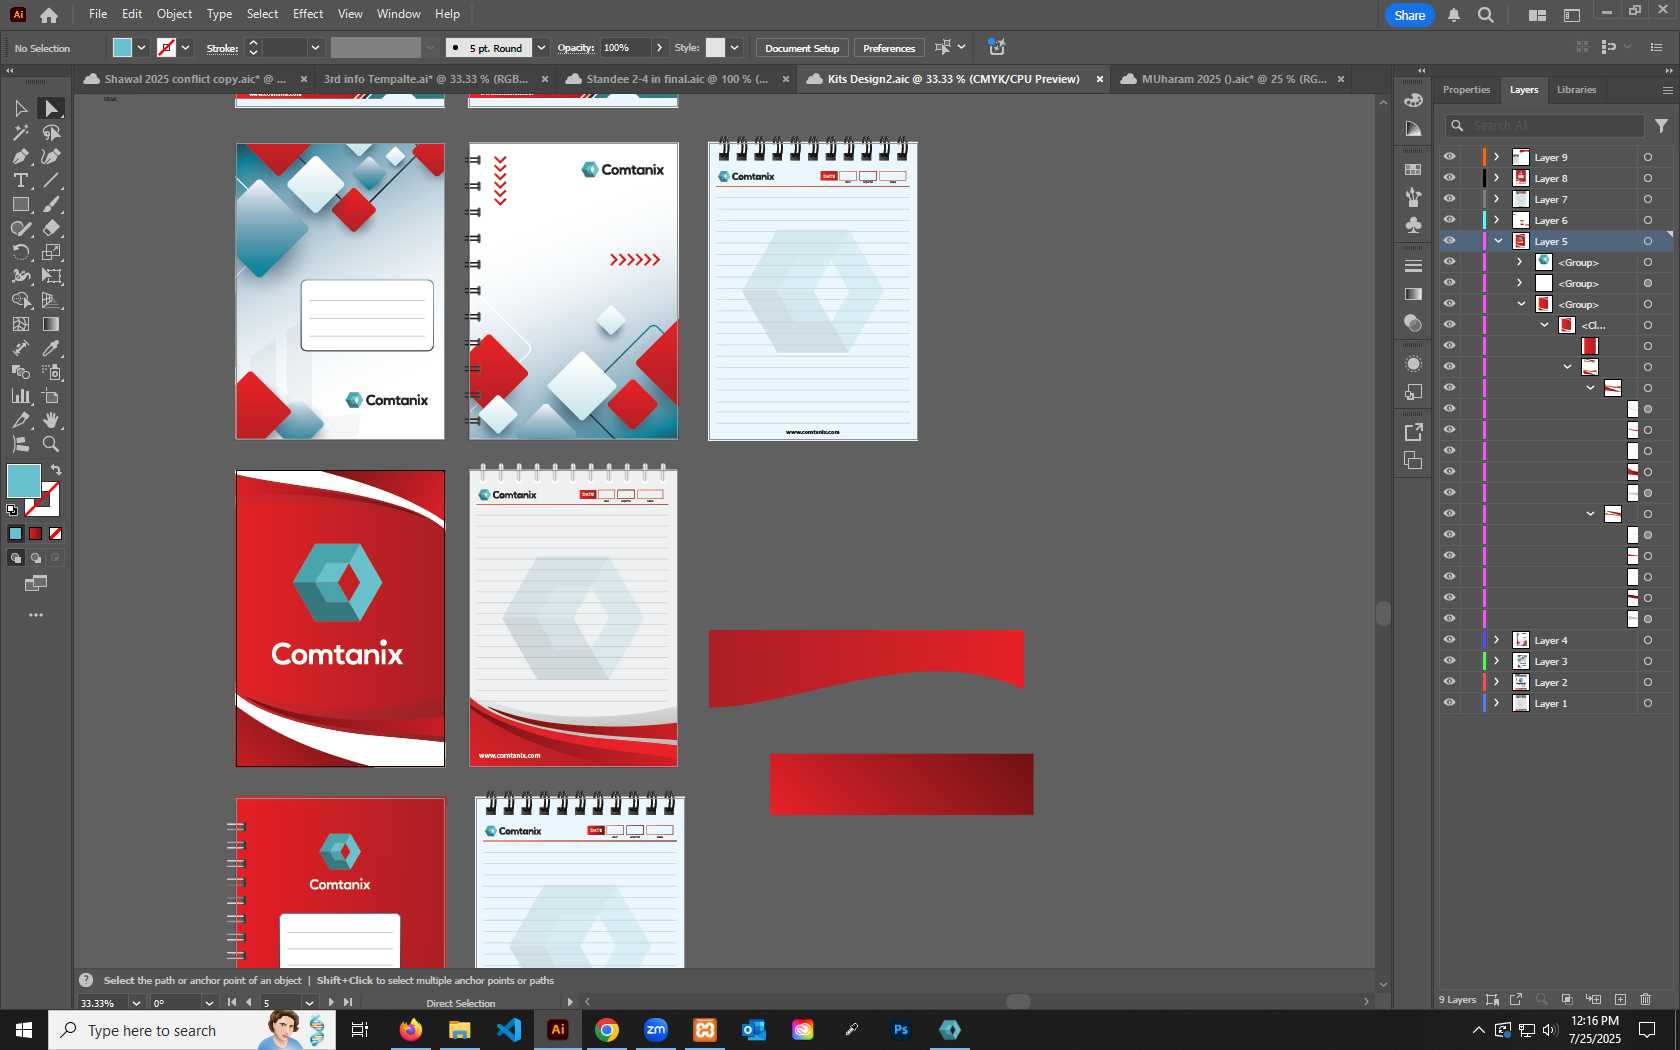Hide Layer 9 visibility eye
This screenshot has width=1680, height=1050.
pyautogui.click(x=1449, y=157)
